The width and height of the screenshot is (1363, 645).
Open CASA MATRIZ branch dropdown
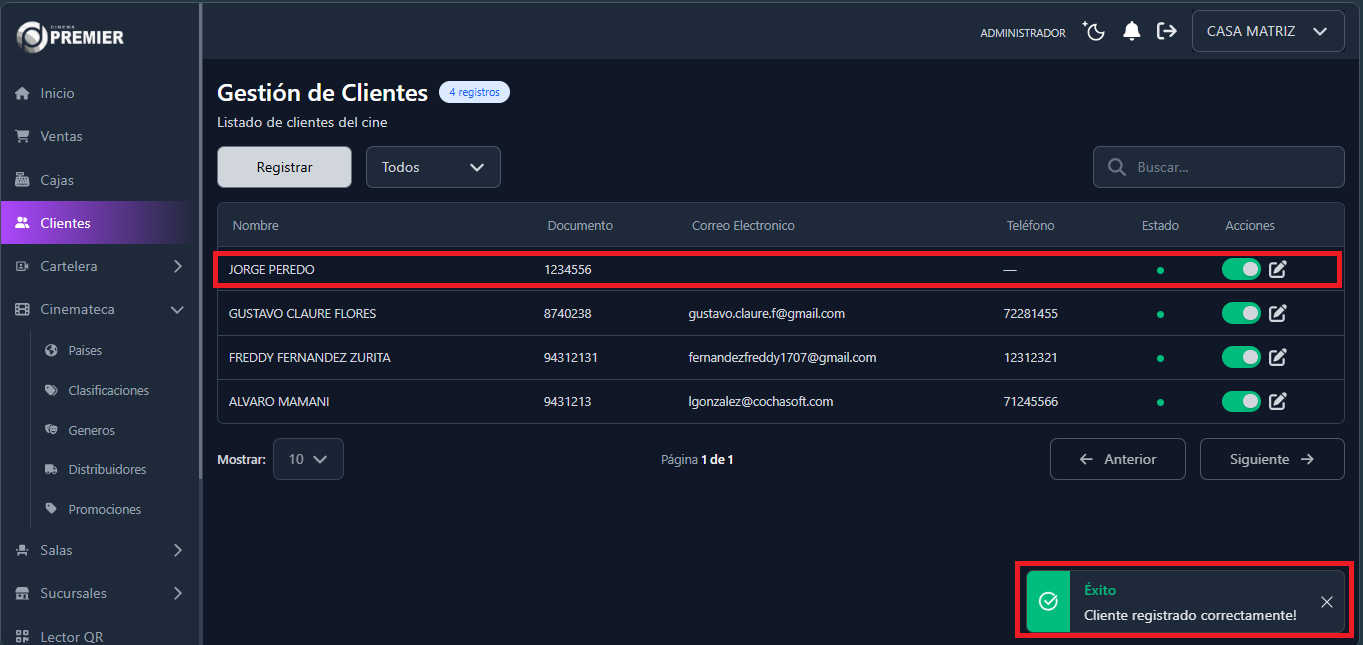(1267, 32)
